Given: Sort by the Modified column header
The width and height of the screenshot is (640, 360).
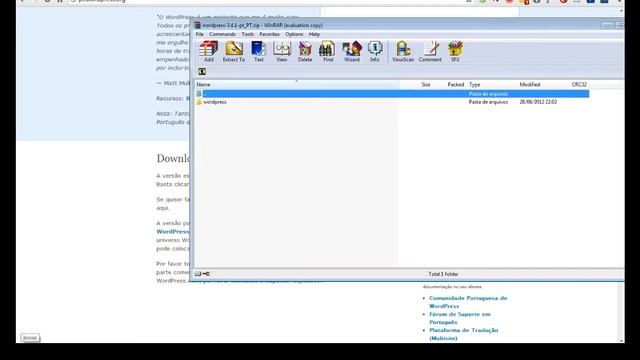Looking at the screenshot, I should tap(530, 84).
